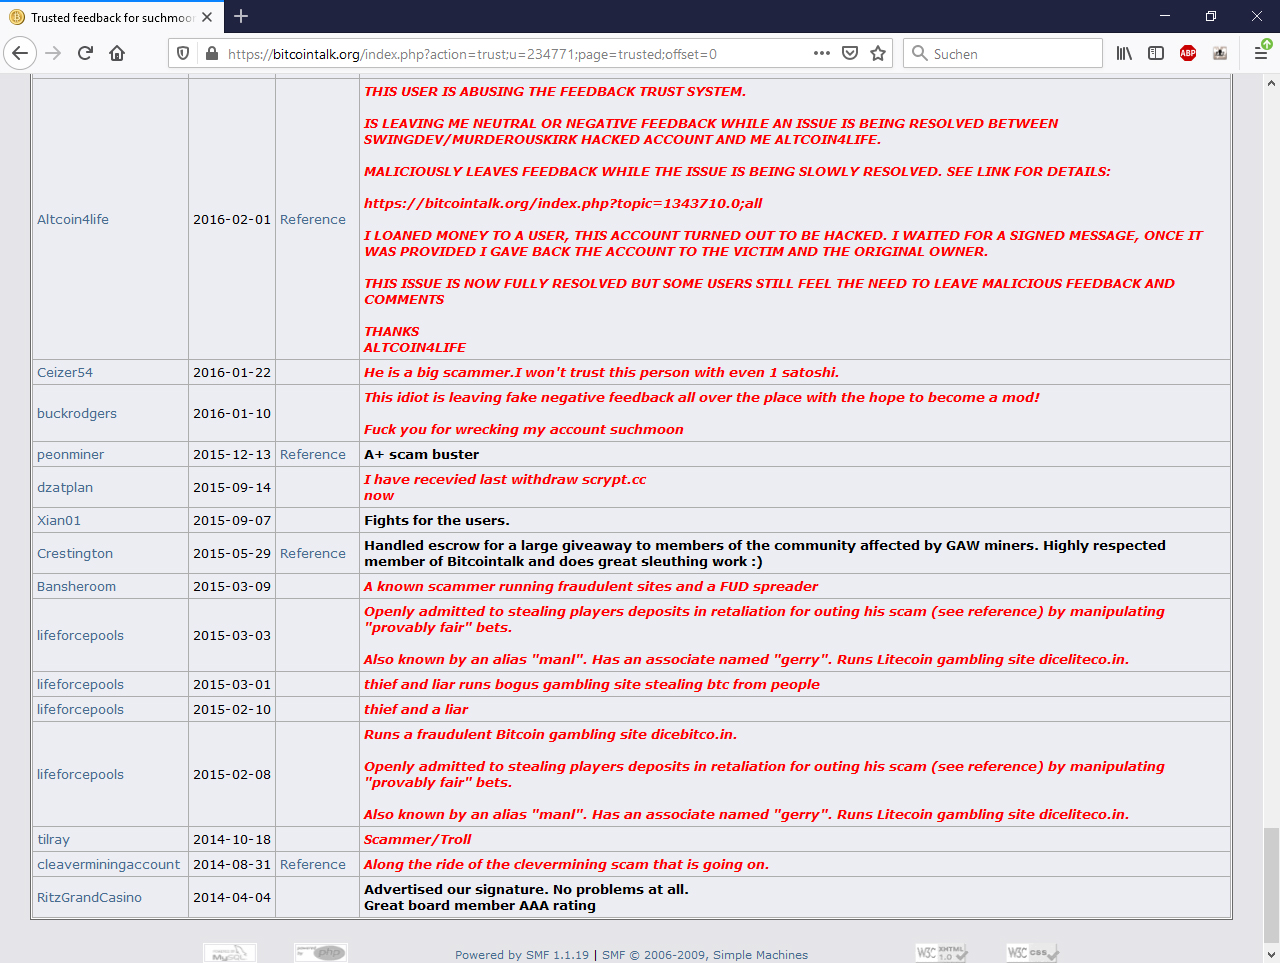
Task: Open Reference link in peonminer row
Action: (313, 454)
